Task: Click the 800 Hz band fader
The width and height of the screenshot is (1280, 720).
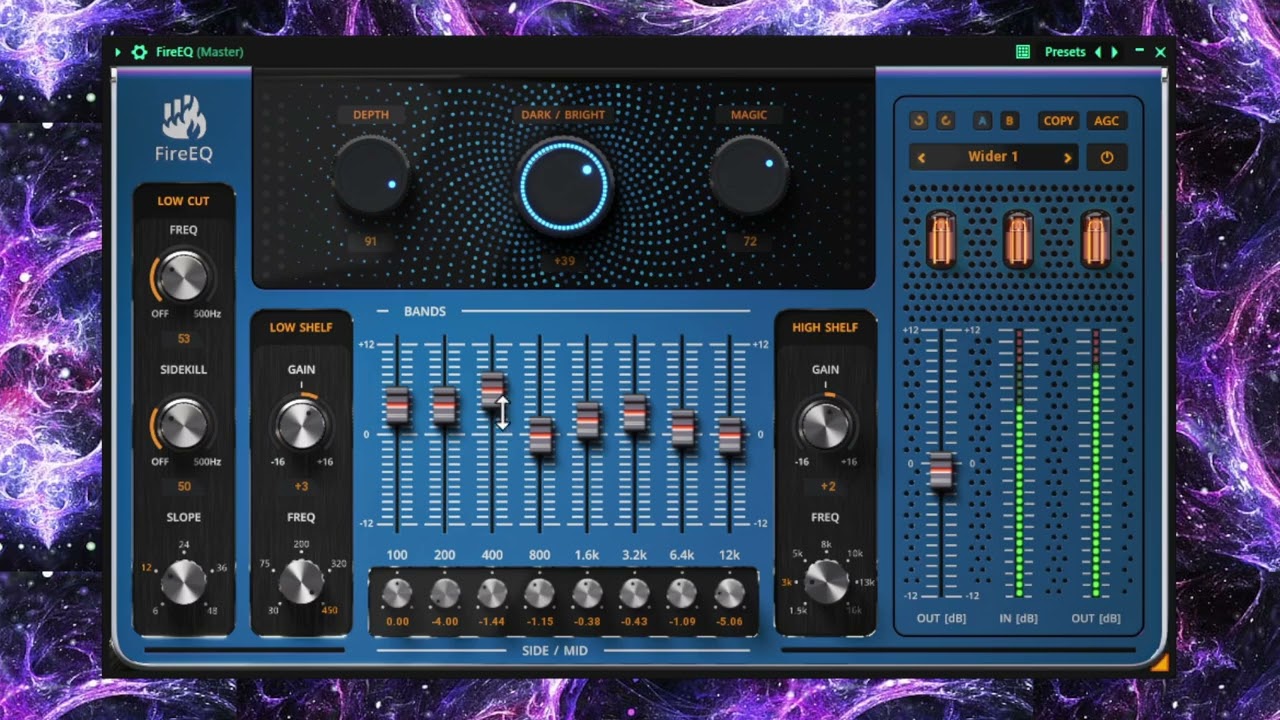Action: tap(540, 435)
